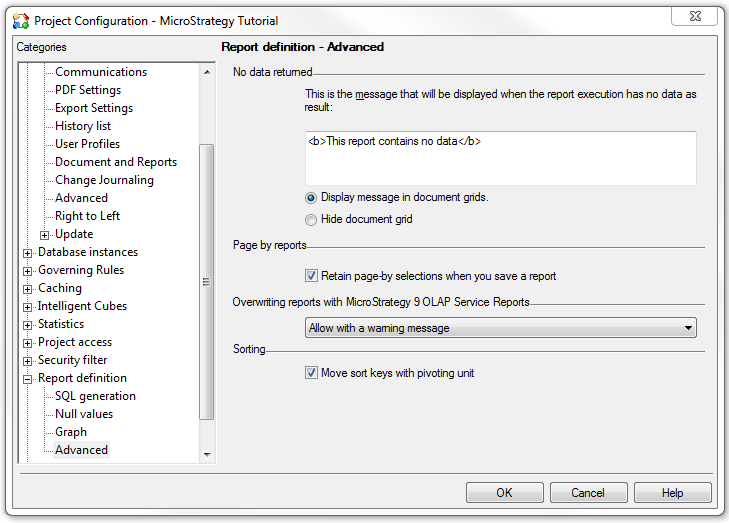
Task: Expand the Caching category
Action: 27,289
